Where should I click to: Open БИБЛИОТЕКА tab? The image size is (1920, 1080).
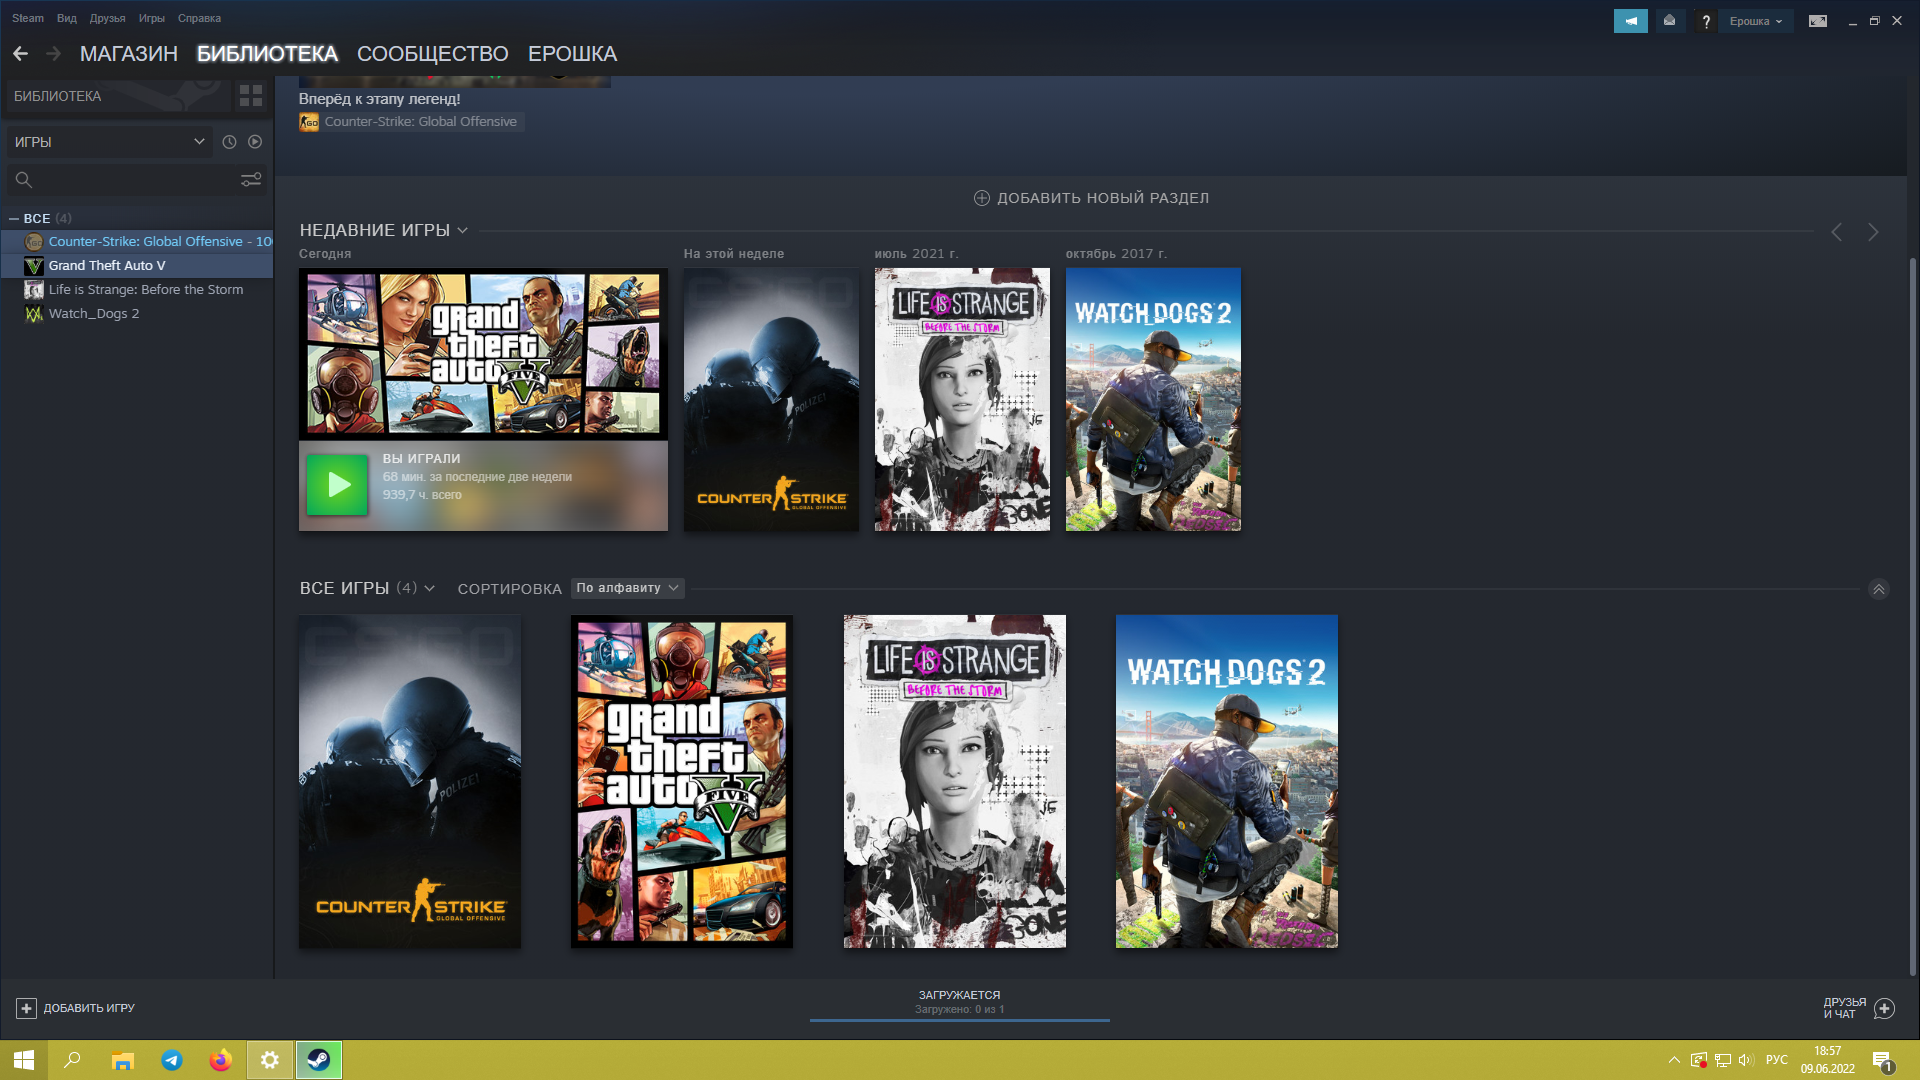(x=267, y=54)
